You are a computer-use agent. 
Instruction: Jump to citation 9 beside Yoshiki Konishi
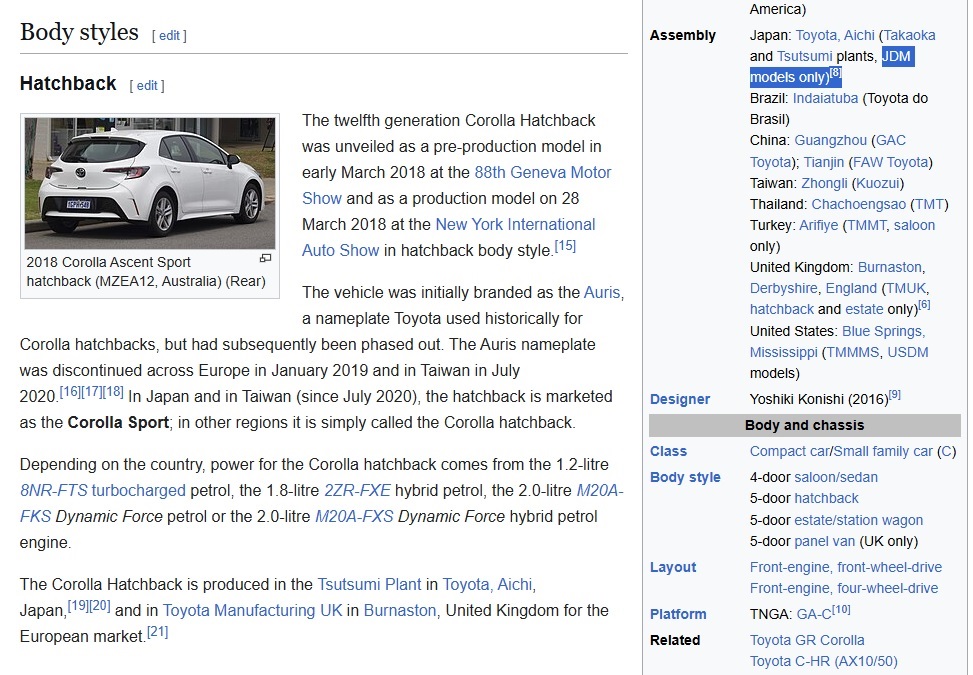895,395
